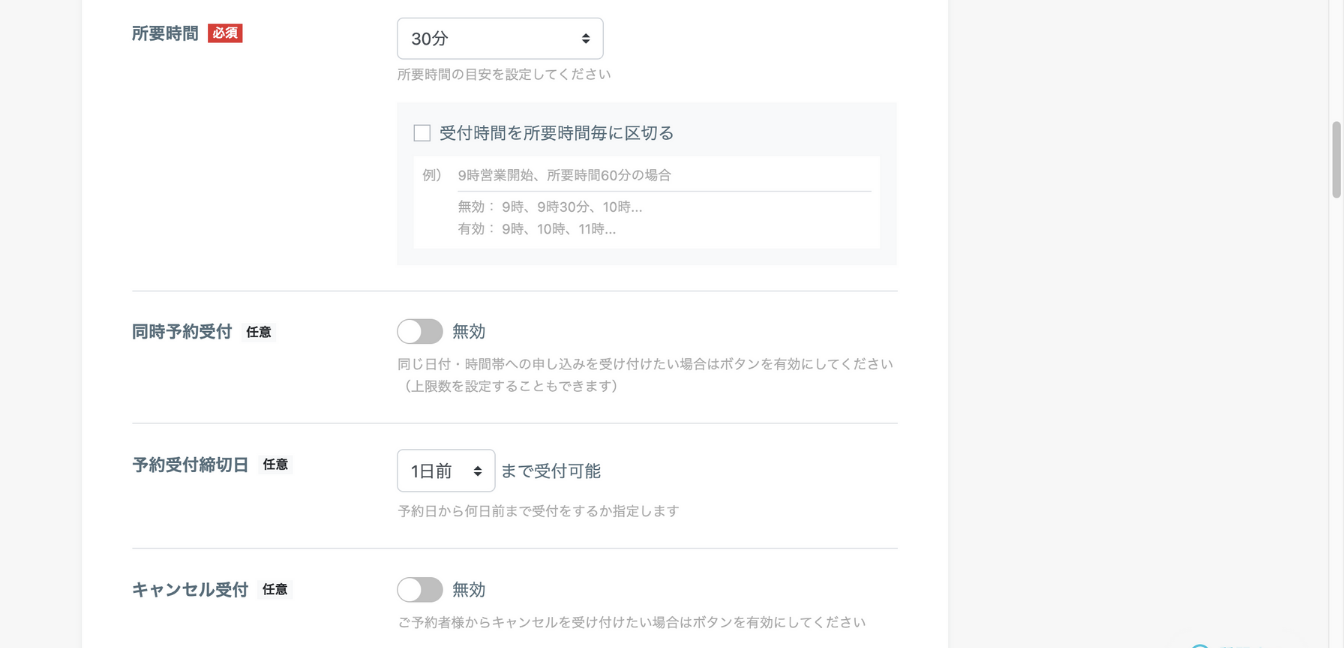Click the まで受付可能 text after the dropdown

(x=551, y=471)
